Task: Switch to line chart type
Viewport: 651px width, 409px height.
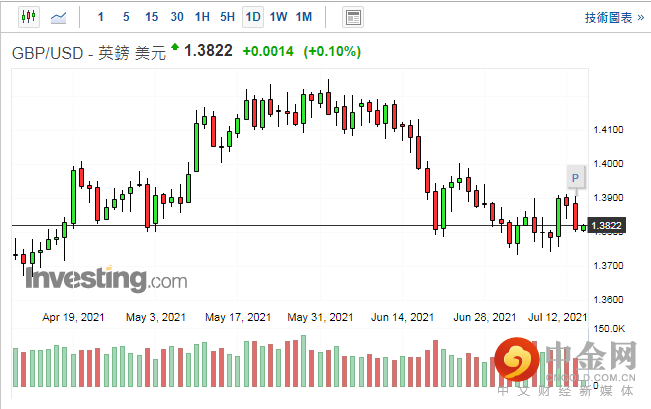Action: click(x=60, y=17)
